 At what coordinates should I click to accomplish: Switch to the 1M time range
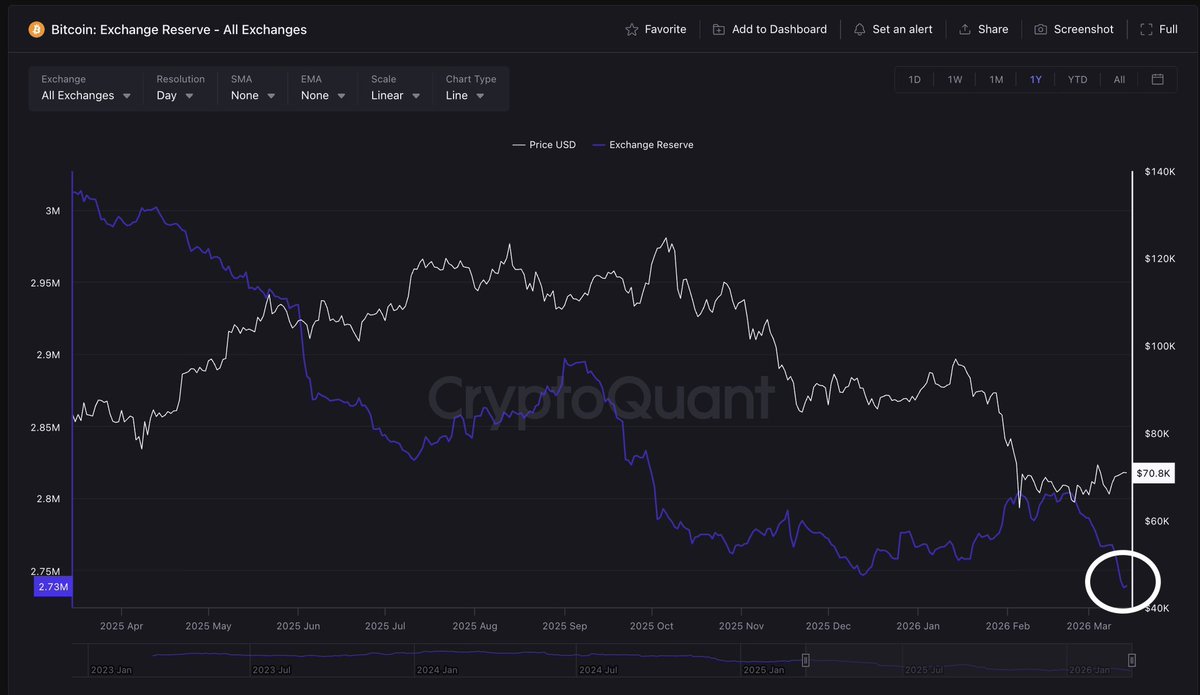(995, 78)
